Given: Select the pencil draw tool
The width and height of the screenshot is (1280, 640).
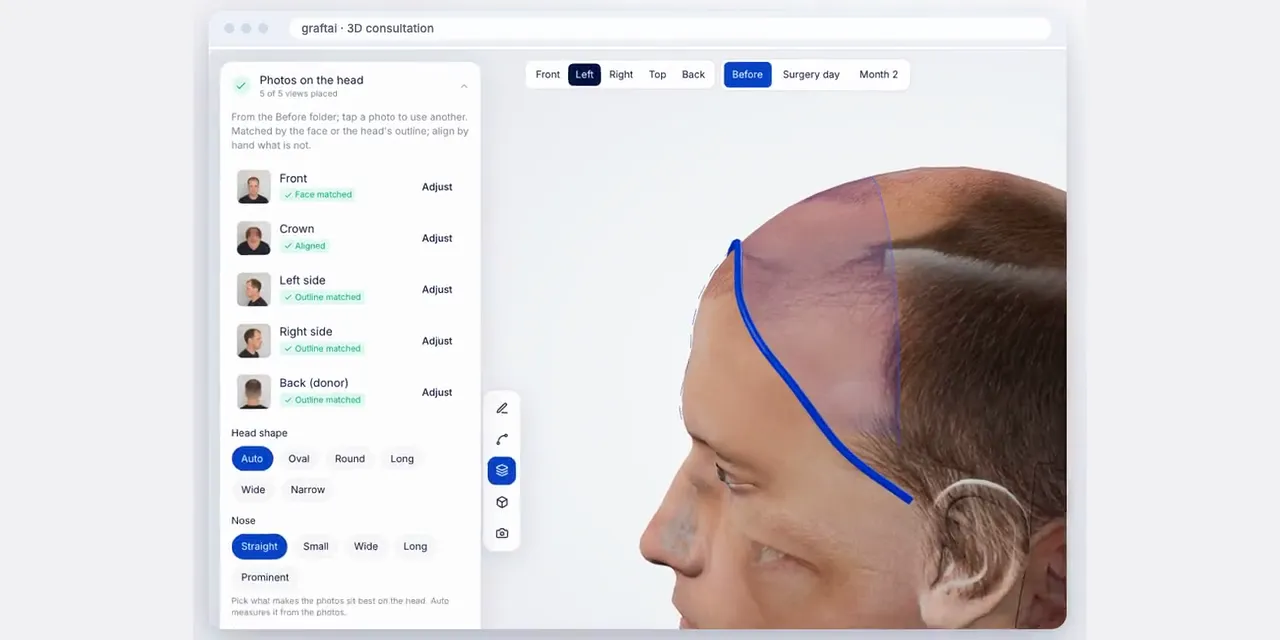Looking at the screenshot, I should 502,408.
